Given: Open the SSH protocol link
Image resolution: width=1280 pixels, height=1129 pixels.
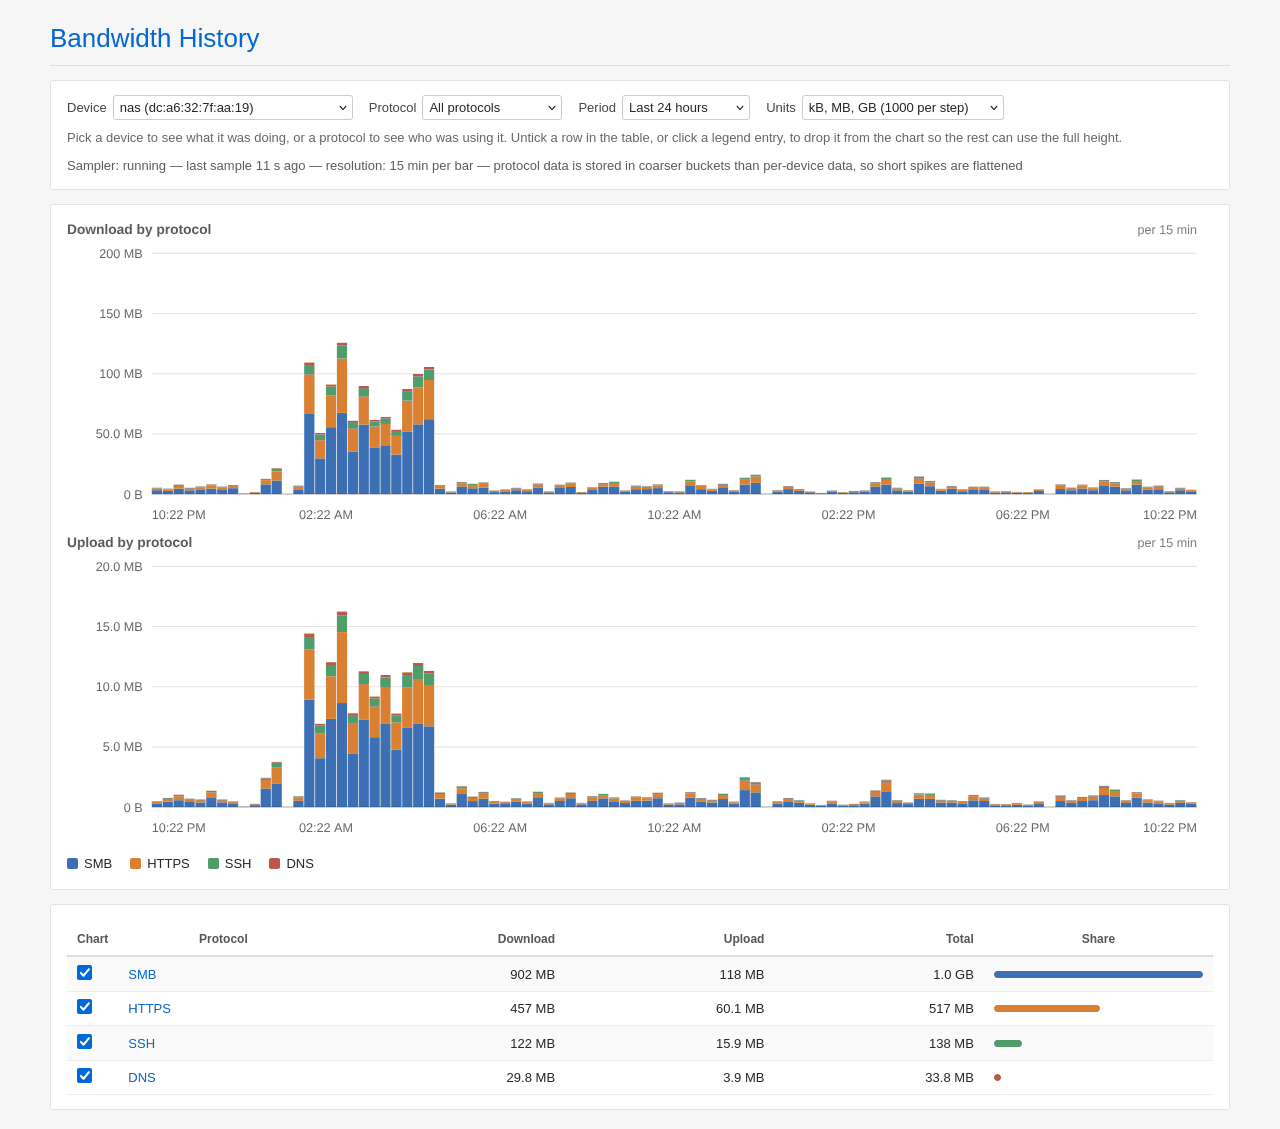Looking at the screenshot, I should (x=142, y=1044).
